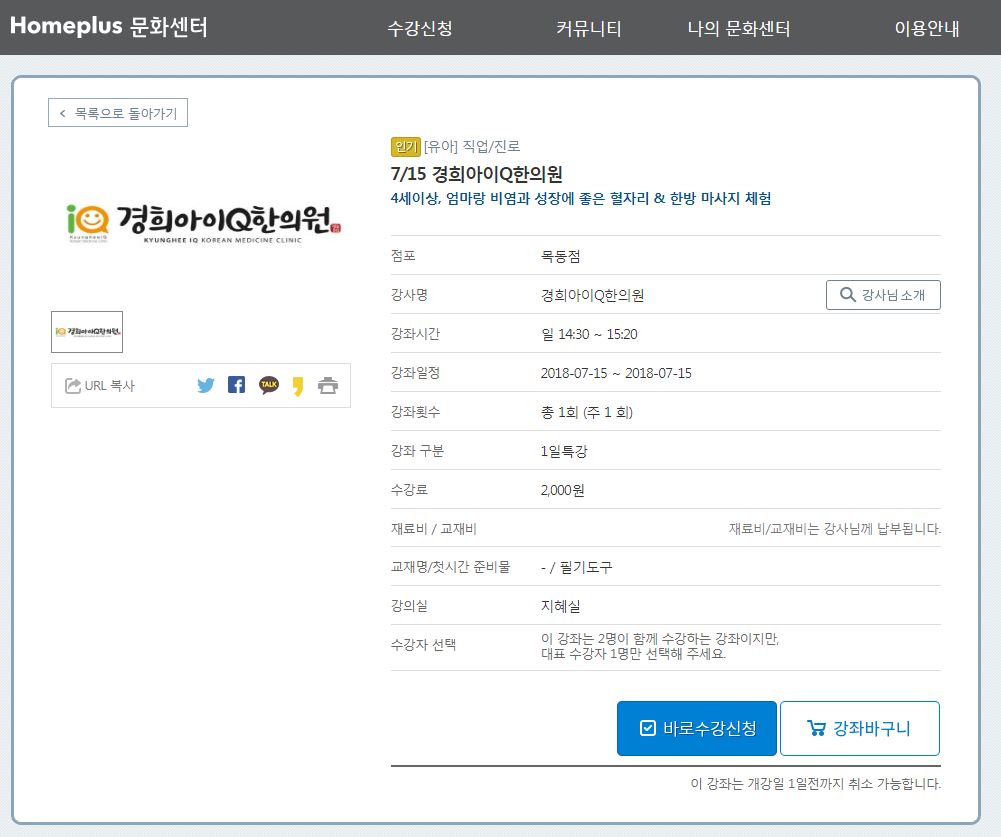1001x837 pixels.
Task: Select the blue subtitle about 한방 마사지 체험
Action: coord(581,199)
